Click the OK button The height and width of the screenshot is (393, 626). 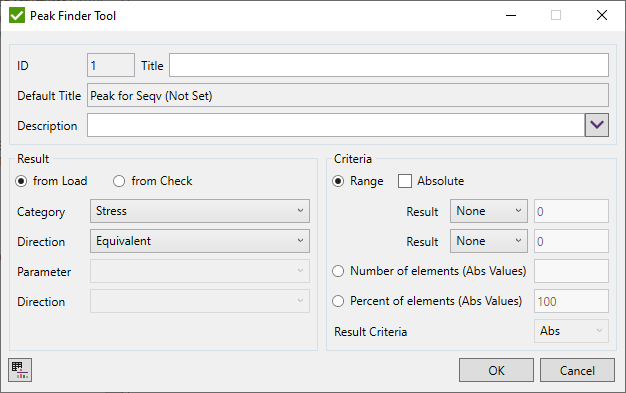point(496,370)
